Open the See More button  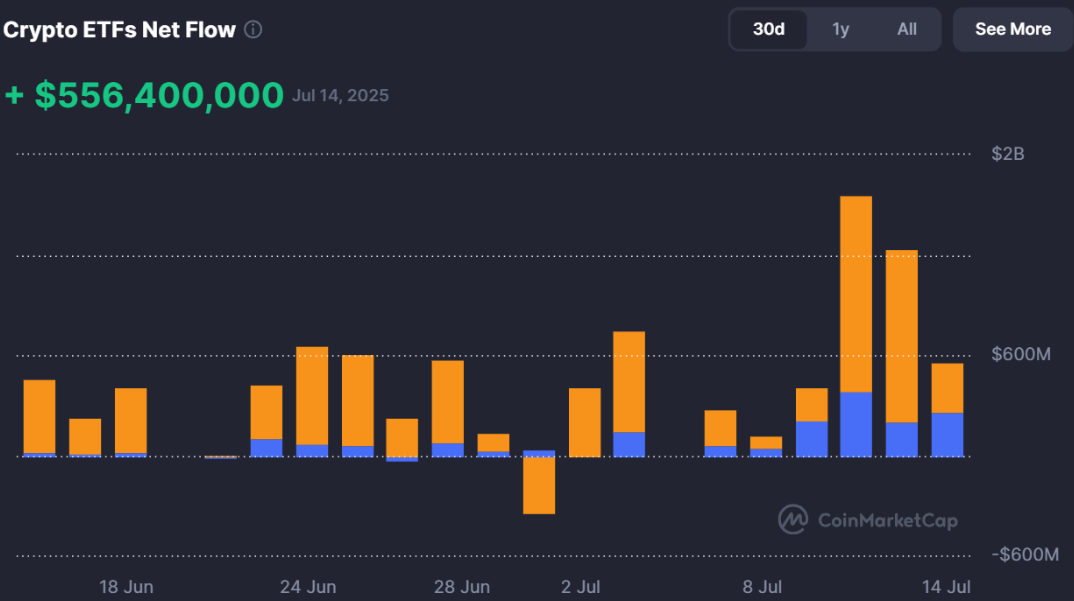click(x=1012, y=29)
